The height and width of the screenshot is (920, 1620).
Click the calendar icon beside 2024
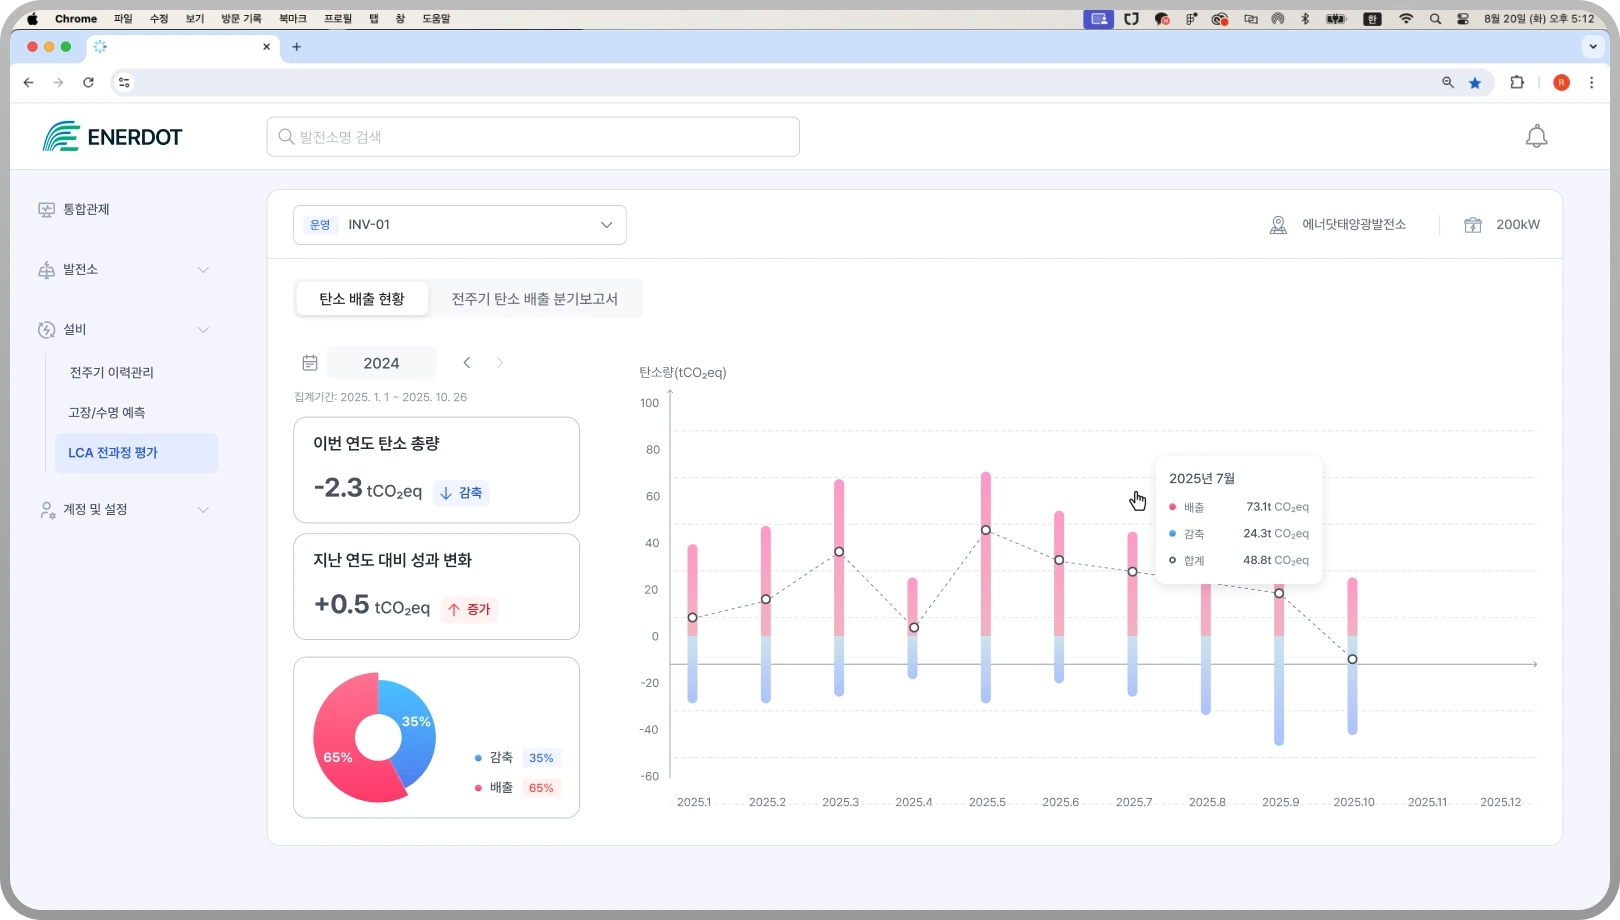[x=310, y=363]
